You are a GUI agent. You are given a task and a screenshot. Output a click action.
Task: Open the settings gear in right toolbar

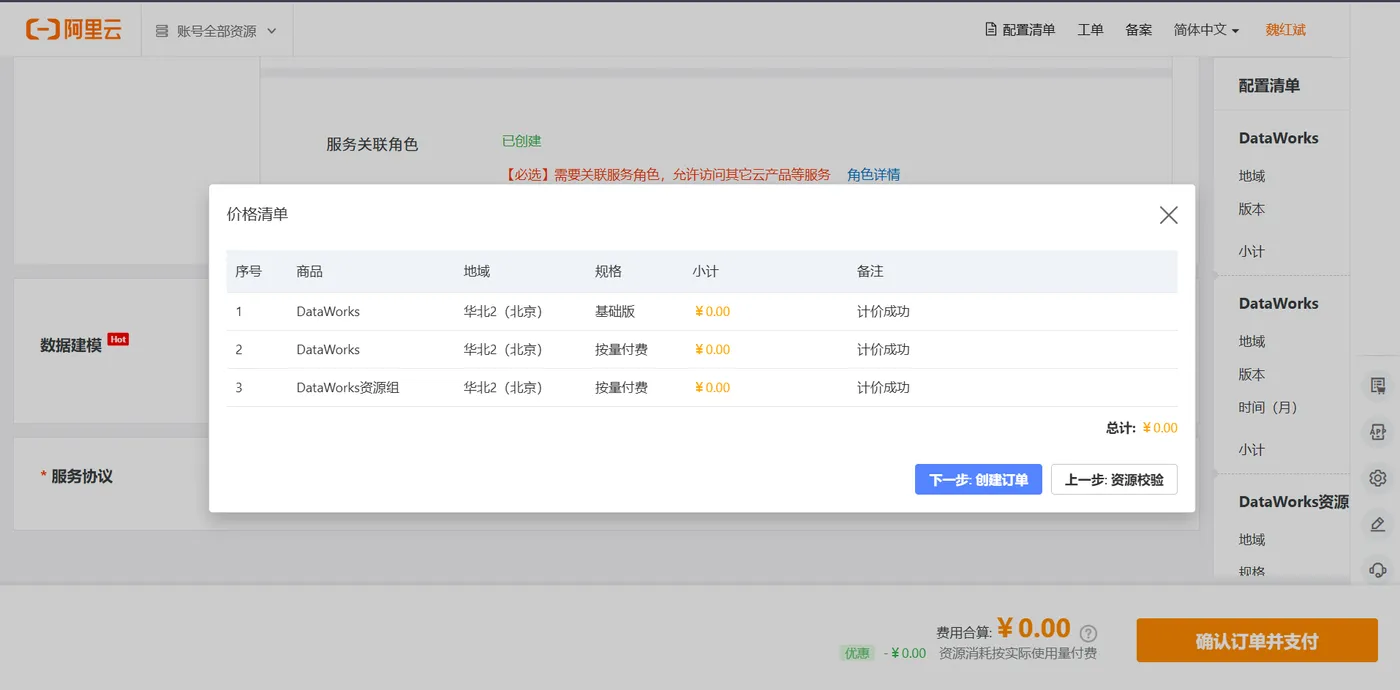tap(1378, 478)
